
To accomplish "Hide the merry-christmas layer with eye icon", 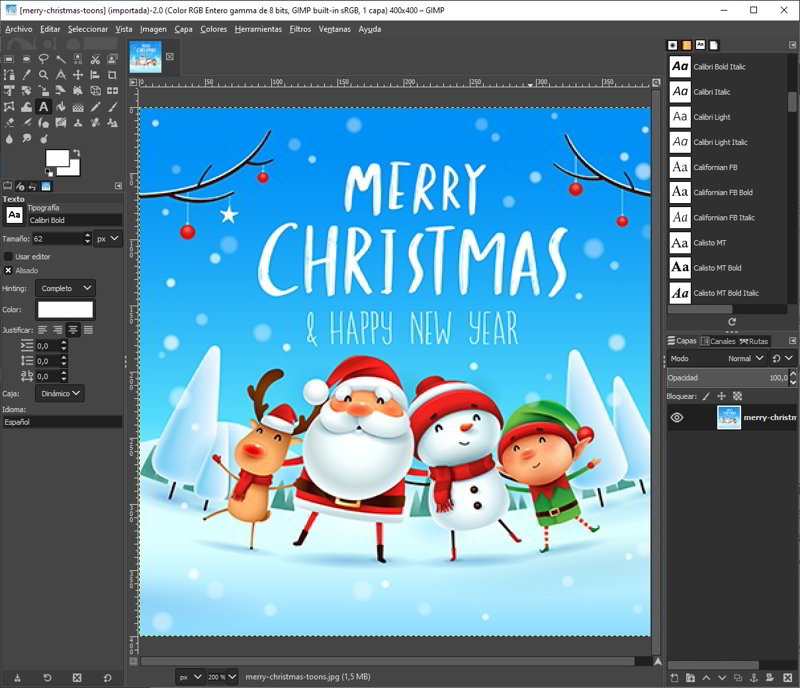I will point(677,417).
